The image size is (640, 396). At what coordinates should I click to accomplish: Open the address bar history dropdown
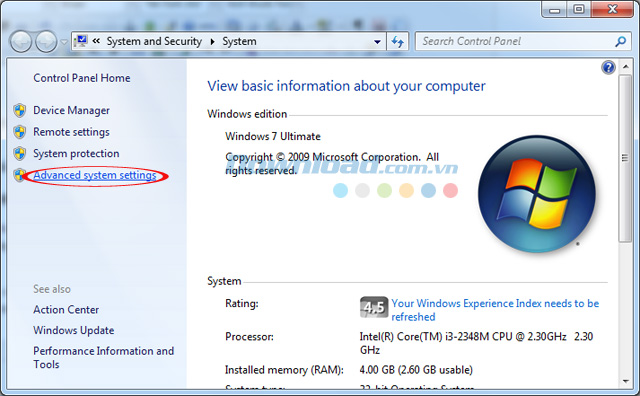pos(378,42)
